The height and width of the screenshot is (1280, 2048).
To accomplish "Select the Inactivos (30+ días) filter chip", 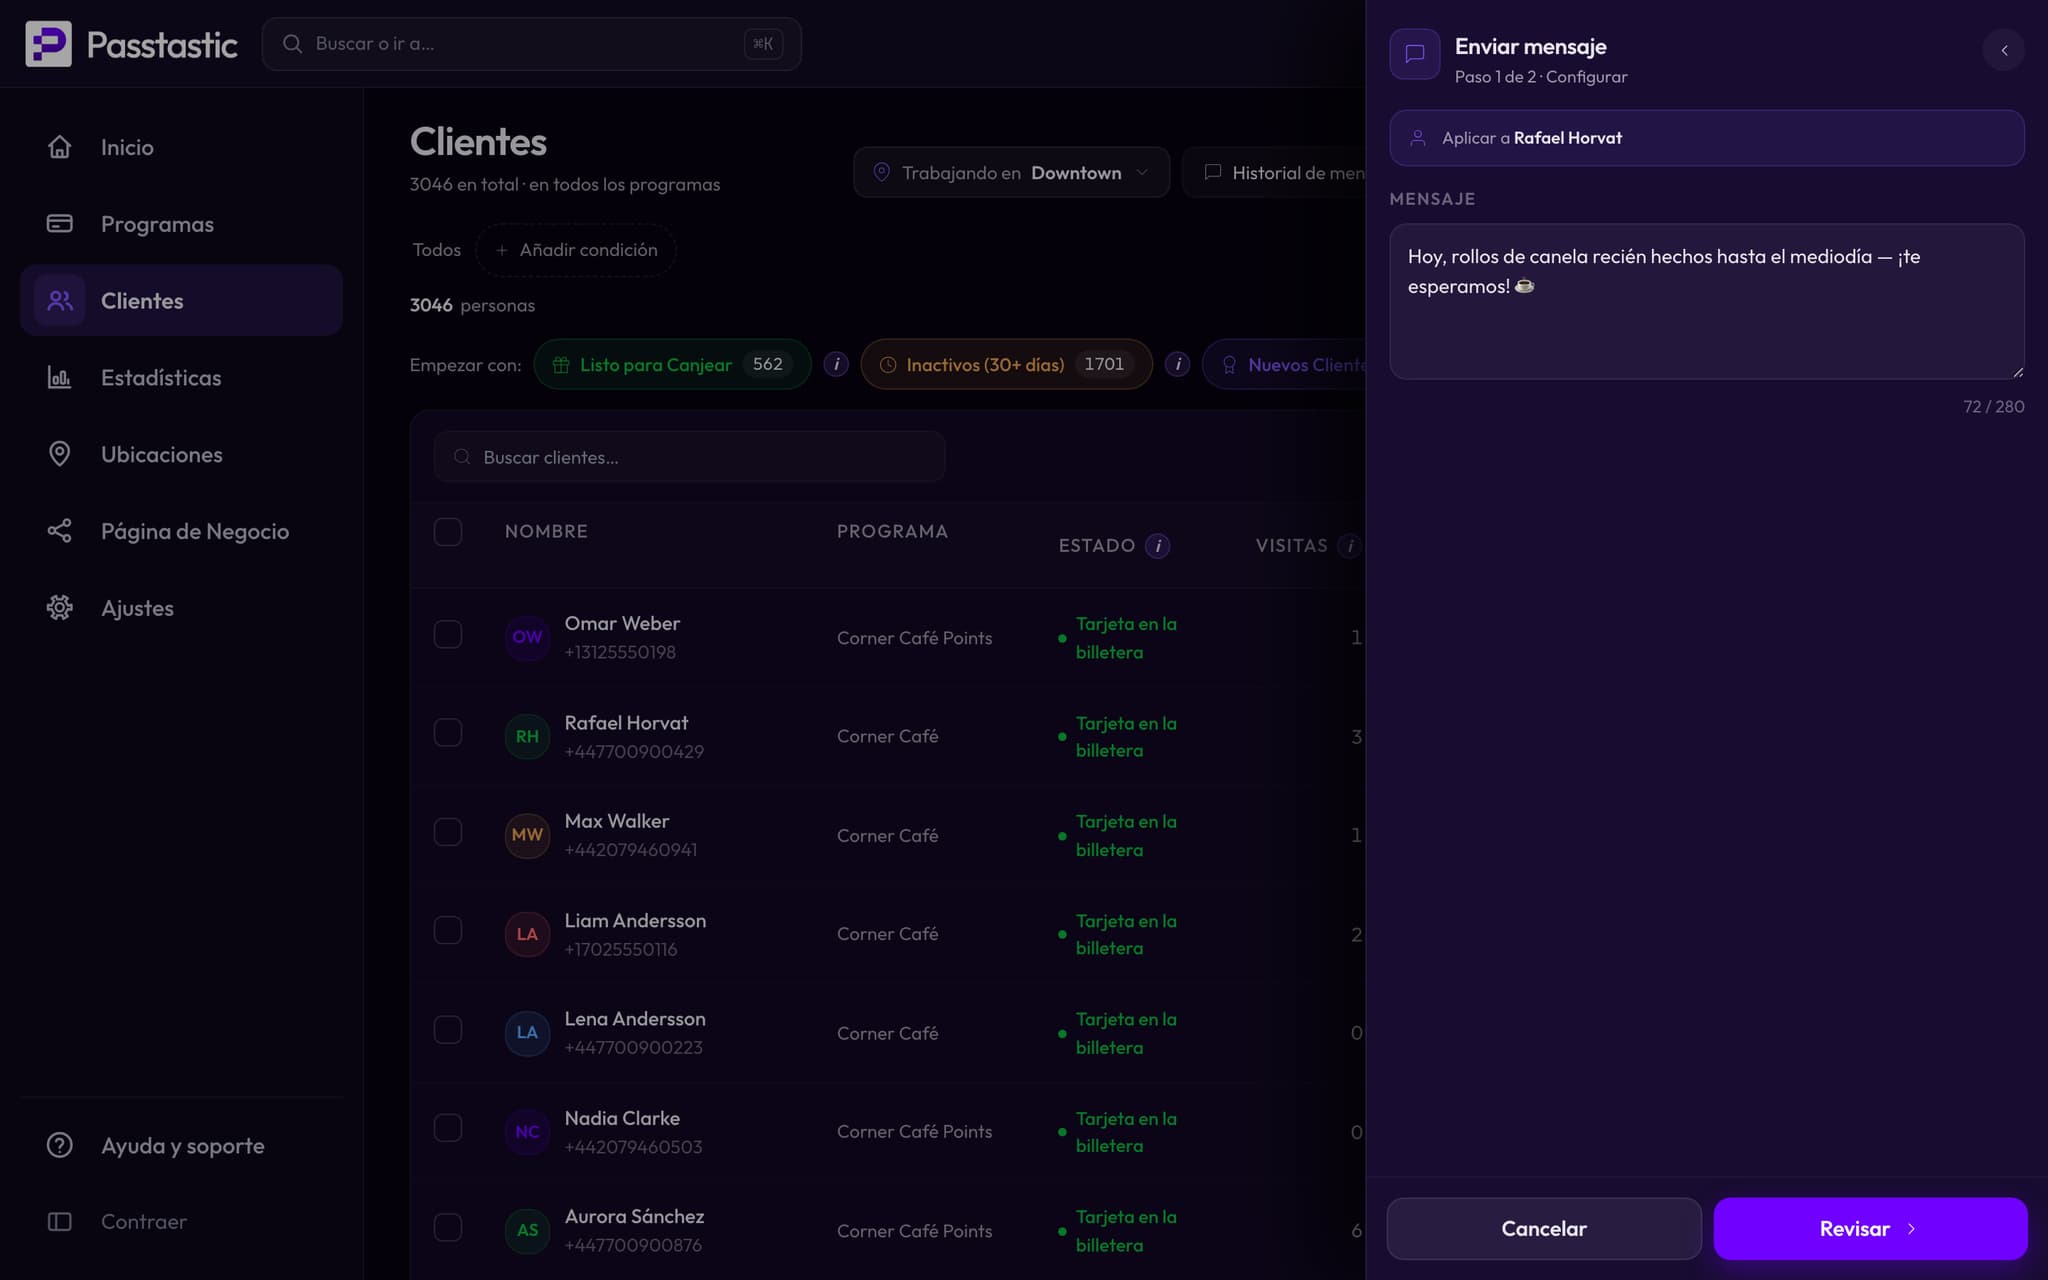I will (x=1006, y=364).
